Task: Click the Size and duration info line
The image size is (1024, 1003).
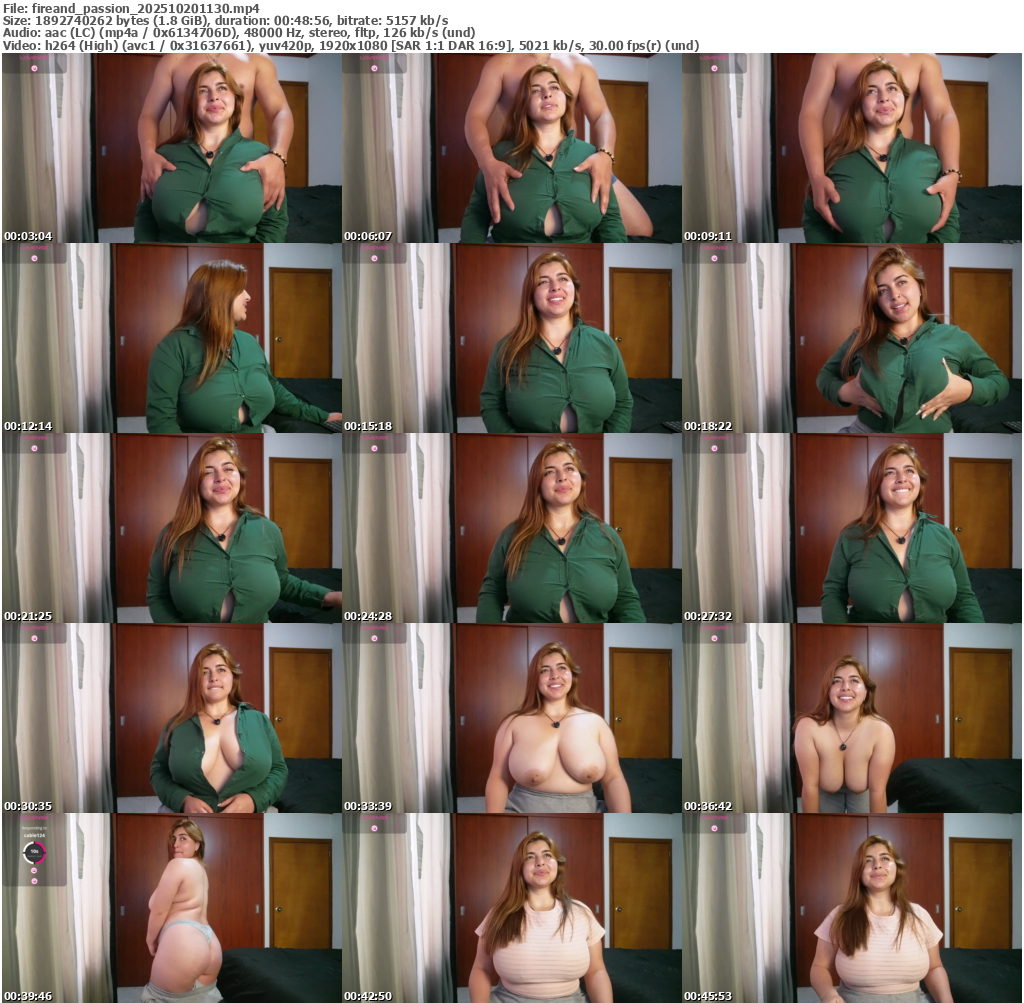Action: [x=225, y=20]
